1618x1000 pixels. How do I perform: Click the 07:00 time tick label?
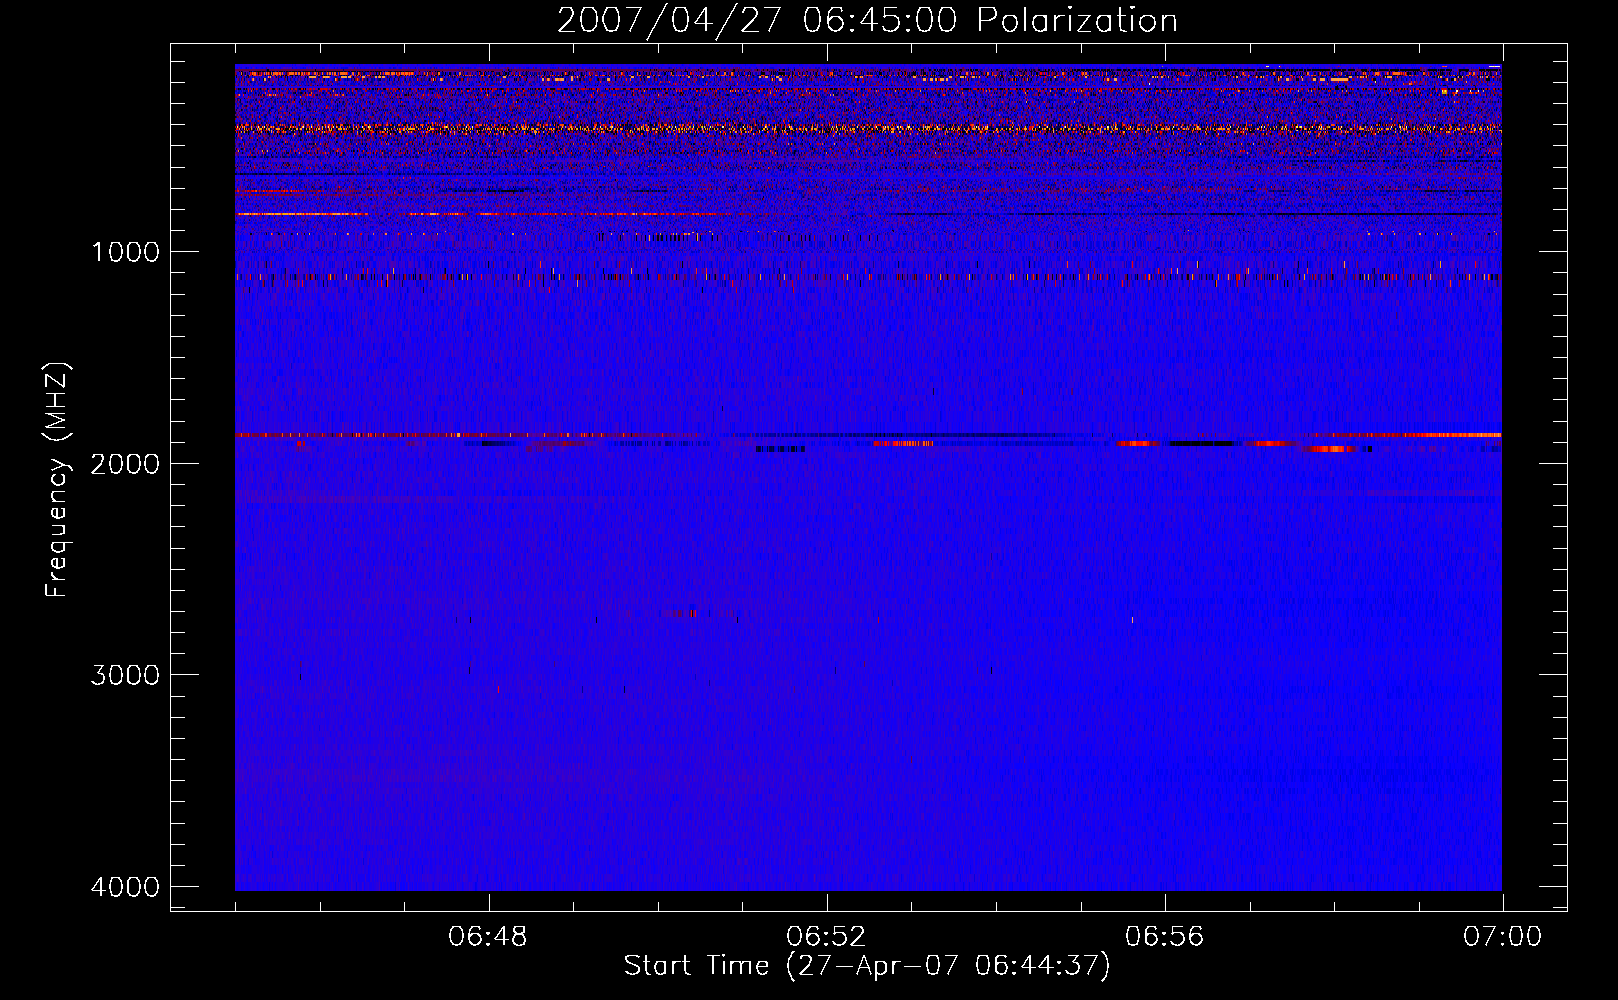coord(1502,937)
